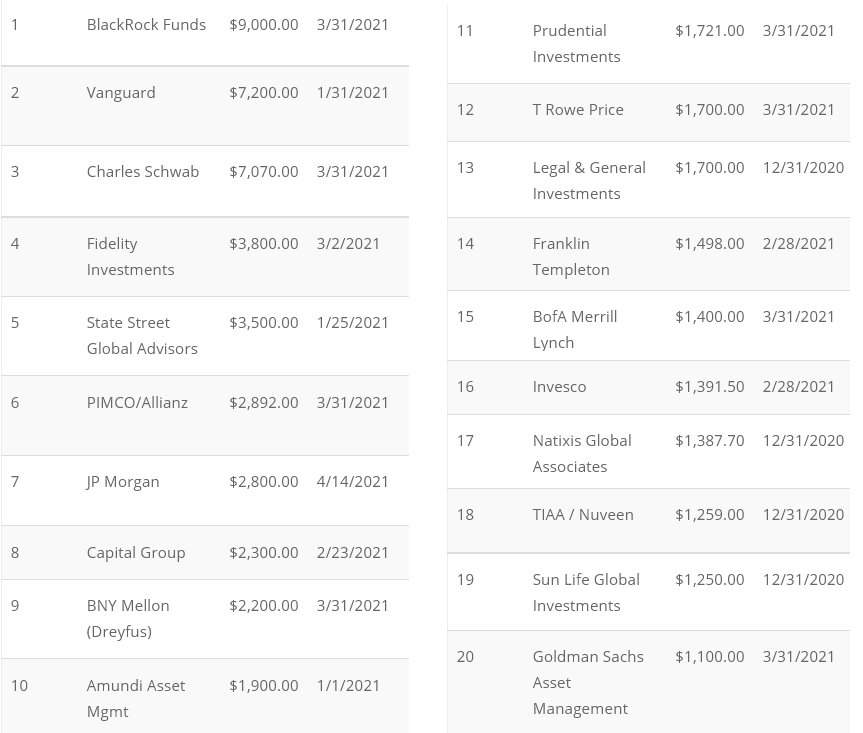The width and height of the screenshot is (863, 733).
Task: Select T Rowe Price row
Action: click(x=578, y=109)
